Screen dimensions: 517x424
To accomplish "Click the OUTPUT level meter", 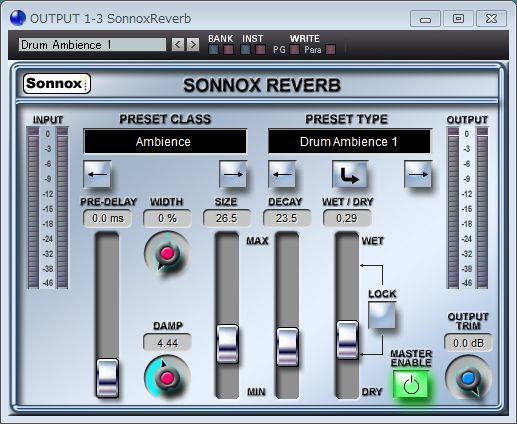I will [467, 207].
